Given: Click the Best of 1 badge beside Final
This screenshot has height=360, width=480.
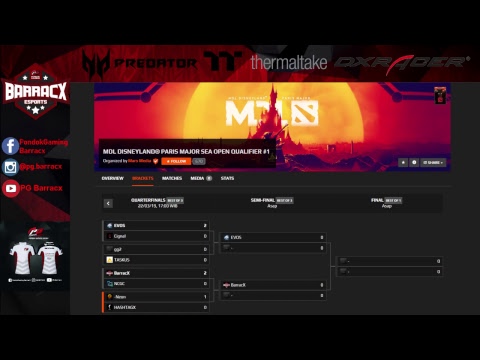Looking at the screenshot, I should pyautogui.click(x=393, y=200).
